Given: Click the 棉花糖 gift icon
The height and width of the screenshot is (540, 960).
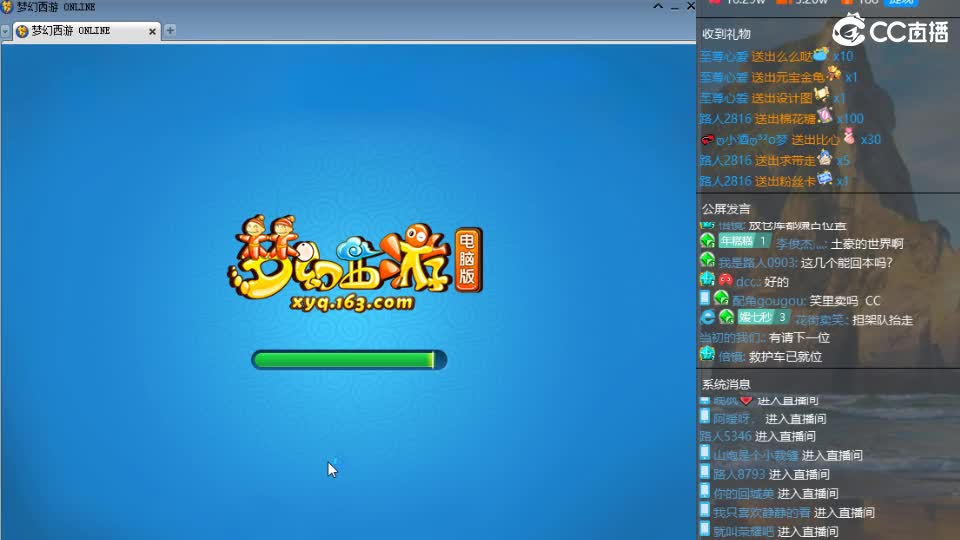Looking at the screenshot, I should [825, 116].
